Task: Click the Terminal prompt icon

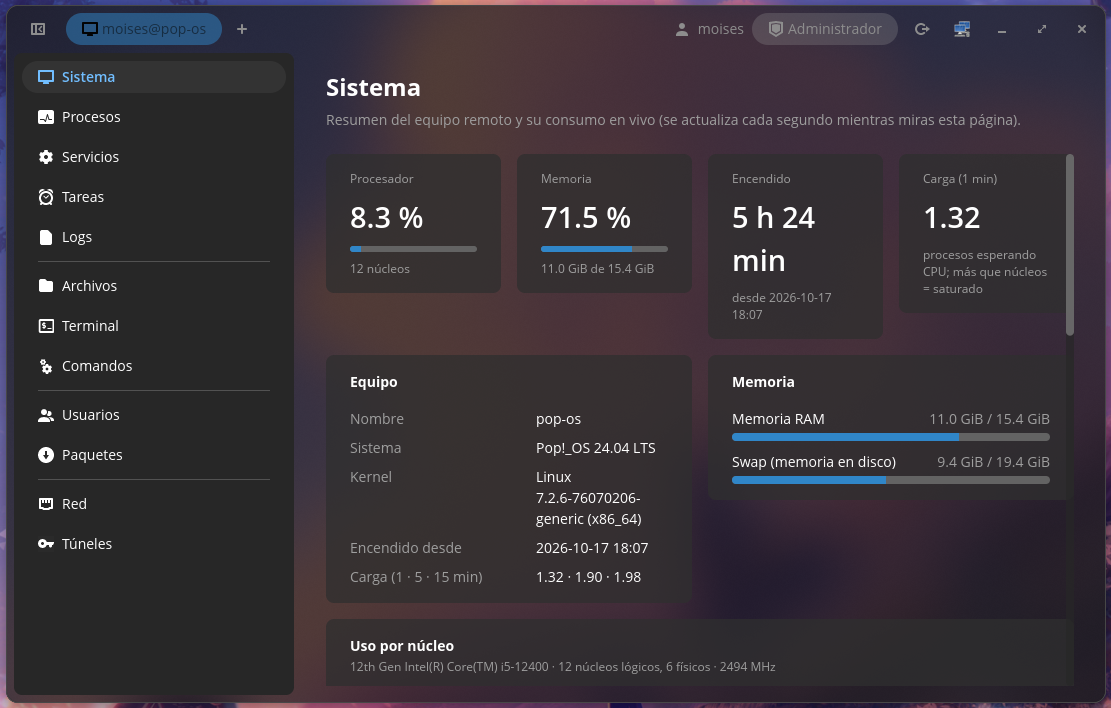Action: click(x=46, y=326)
